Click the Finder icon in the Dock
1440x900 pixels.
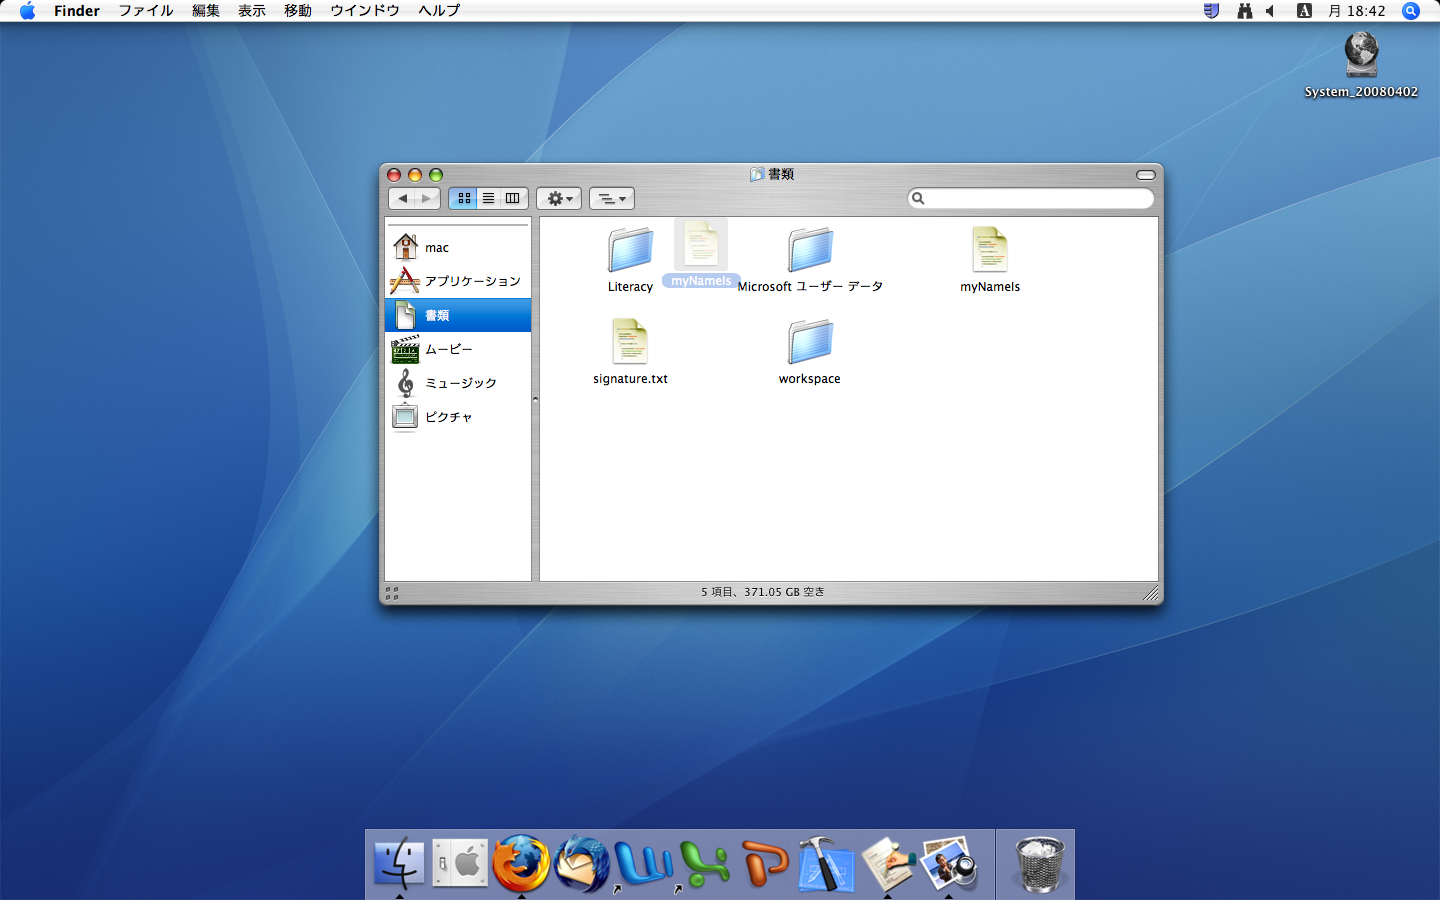tap(399, 863)
